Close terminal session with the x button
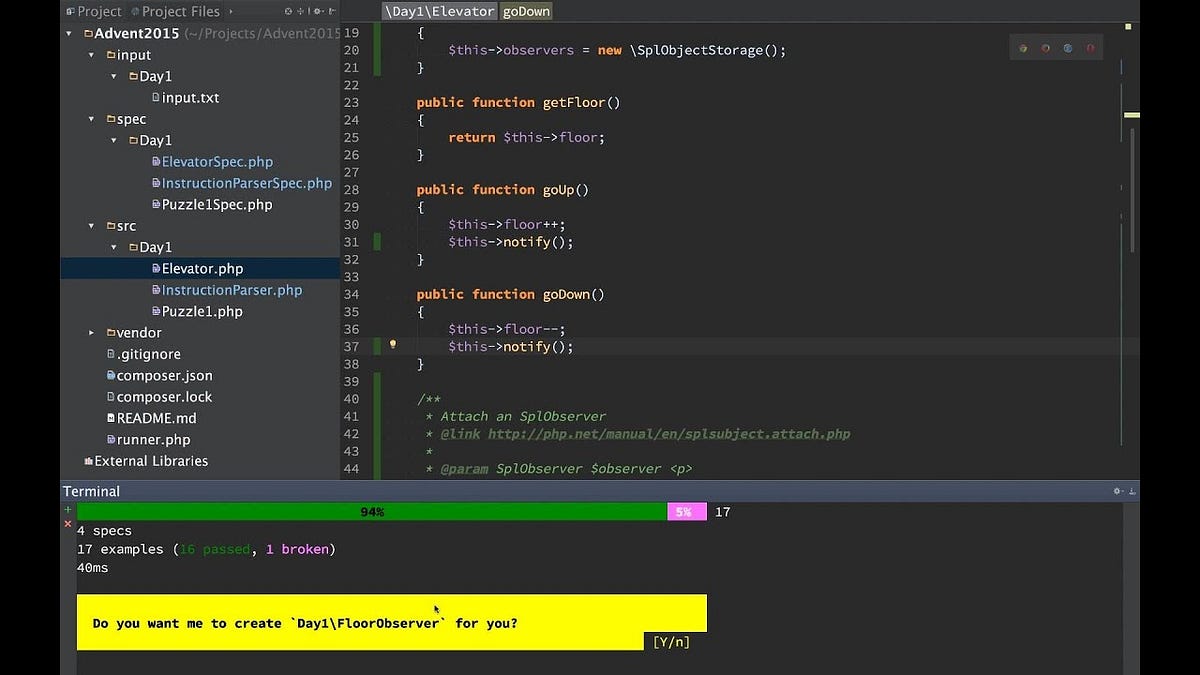Image resolution: width=1200 pixels, height=675 pixels. point(68,524)
